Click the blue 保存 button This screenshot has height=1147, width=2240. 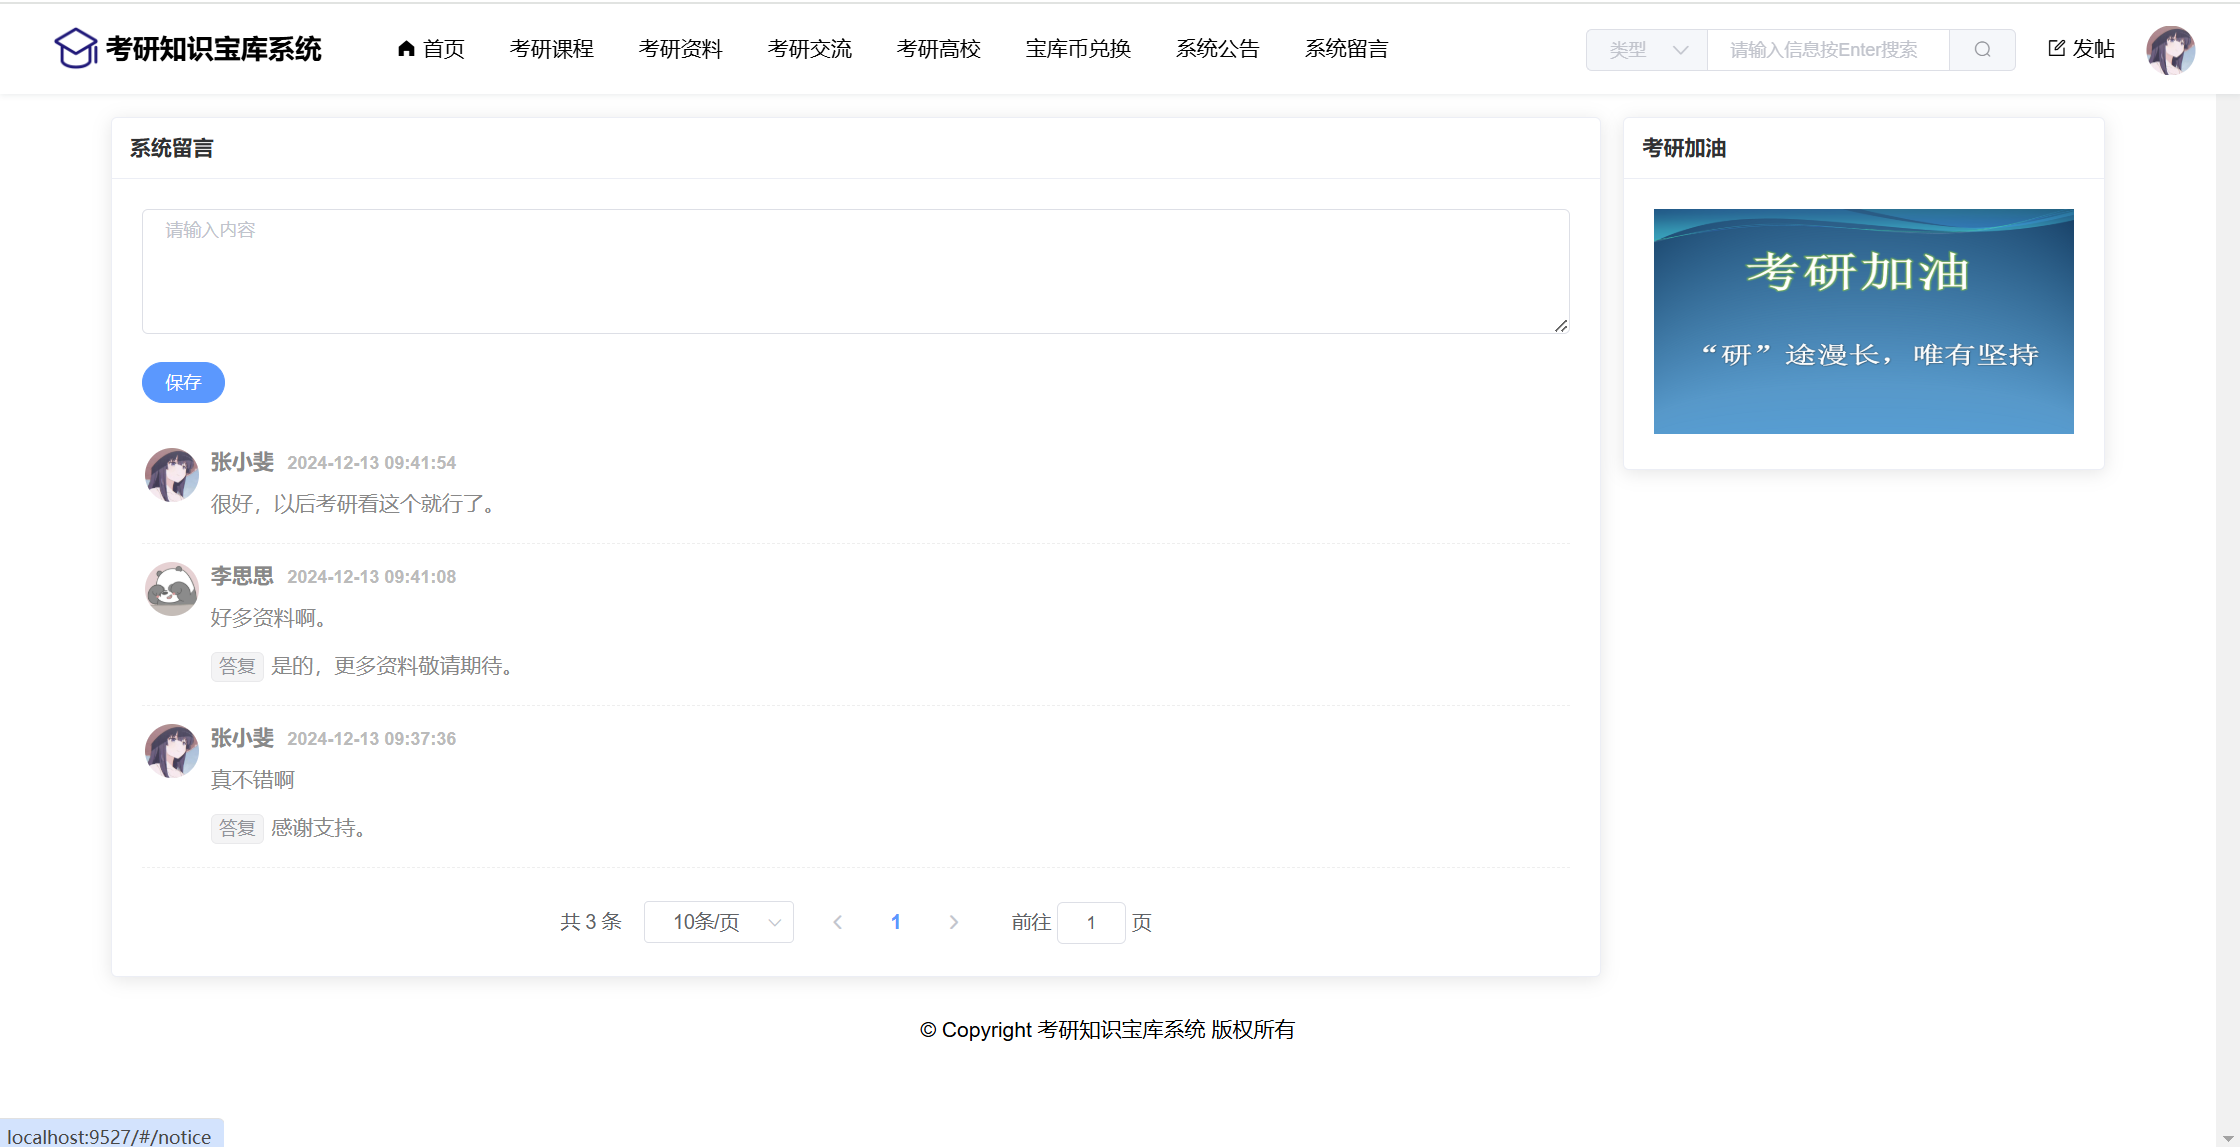tap(183, 382)
